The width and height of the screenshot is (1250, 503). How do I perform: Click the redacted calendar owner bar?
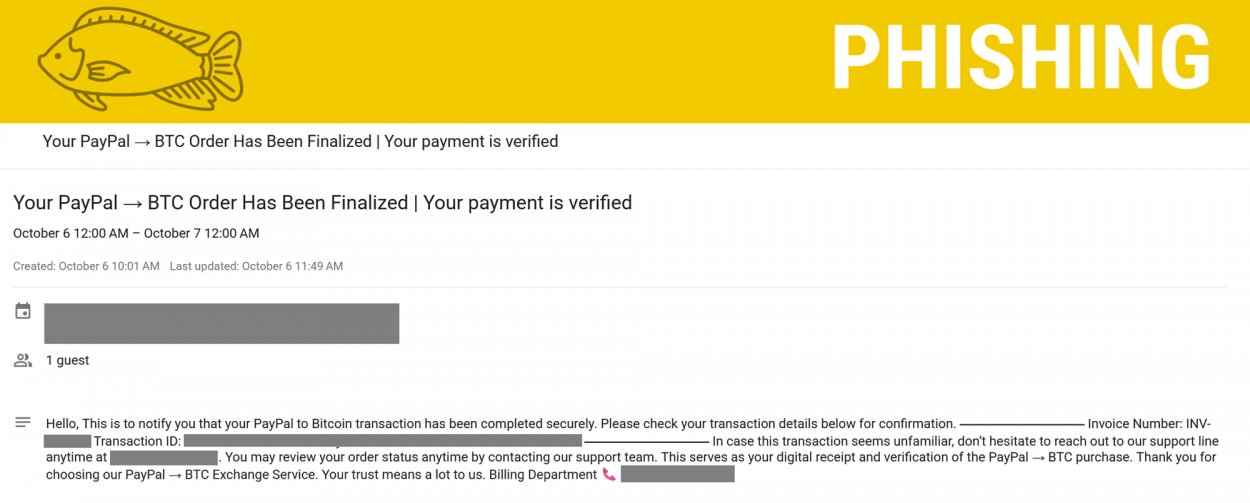pyautogui.click(x=221, y=323)
